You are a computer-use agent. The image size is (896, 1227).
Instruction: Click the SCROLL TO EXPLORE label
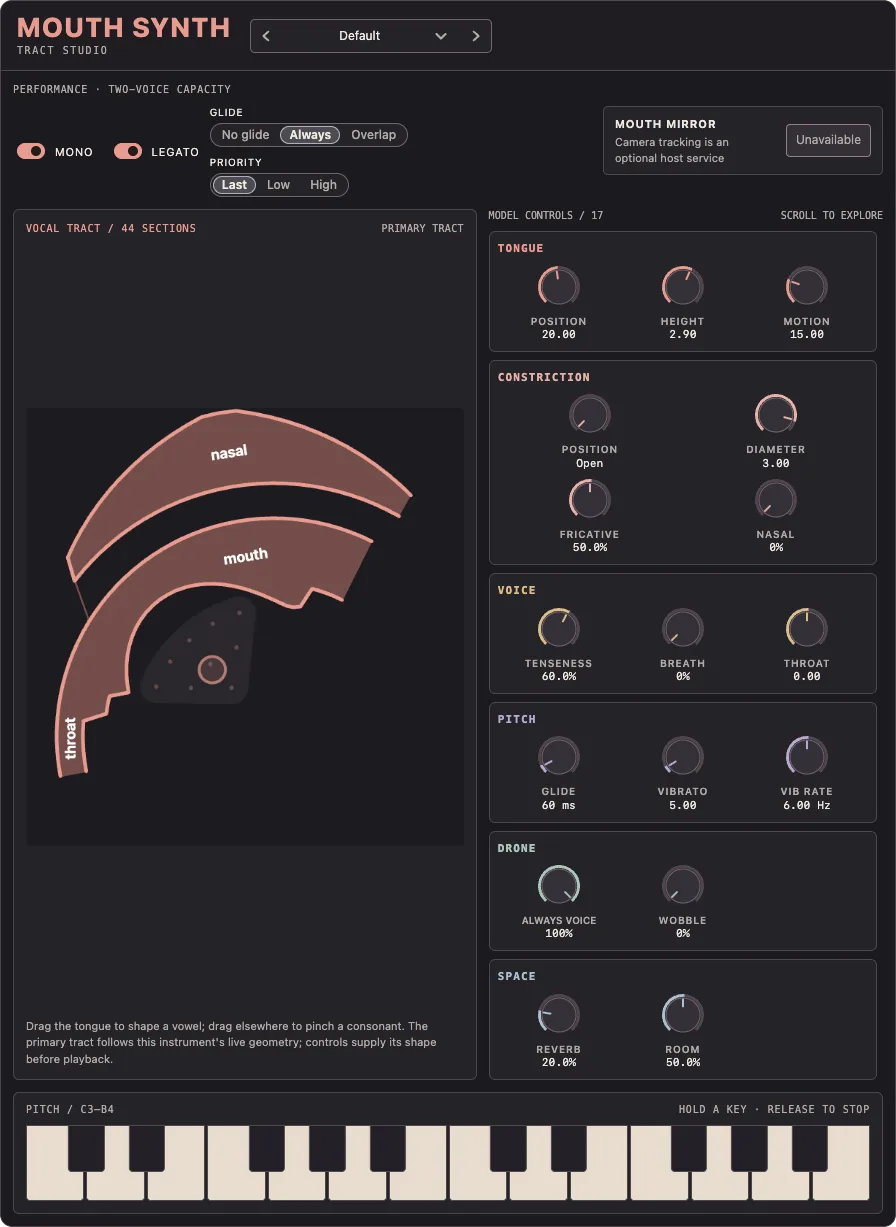832,215
